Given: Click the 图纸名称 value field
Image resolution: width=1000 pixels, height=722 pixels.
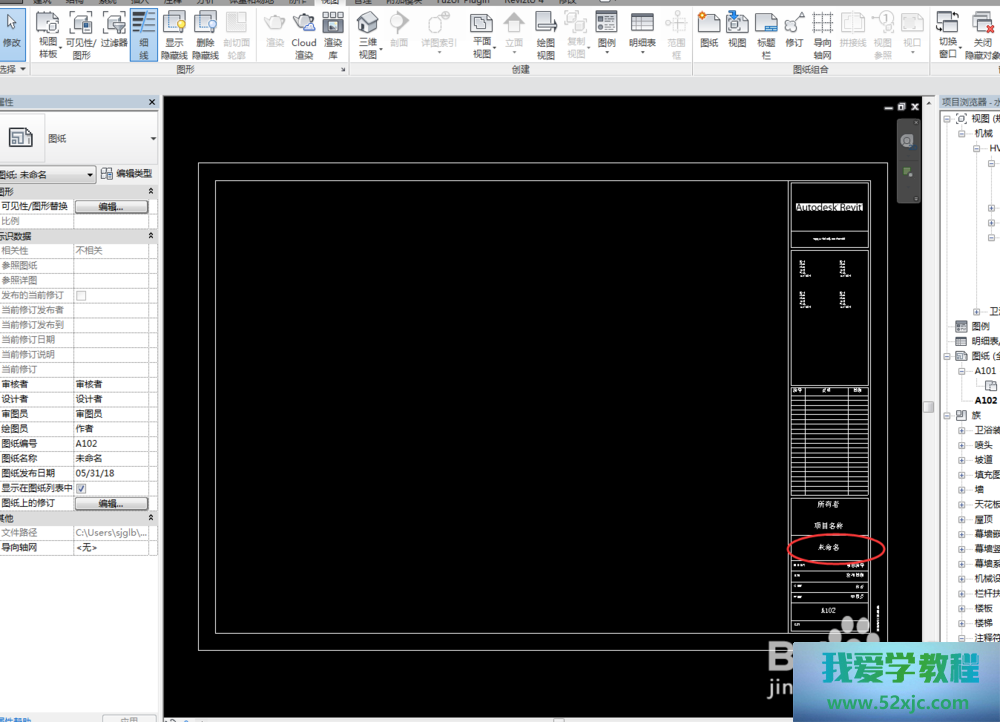Looking at the screenshot, I should point(110,458).
